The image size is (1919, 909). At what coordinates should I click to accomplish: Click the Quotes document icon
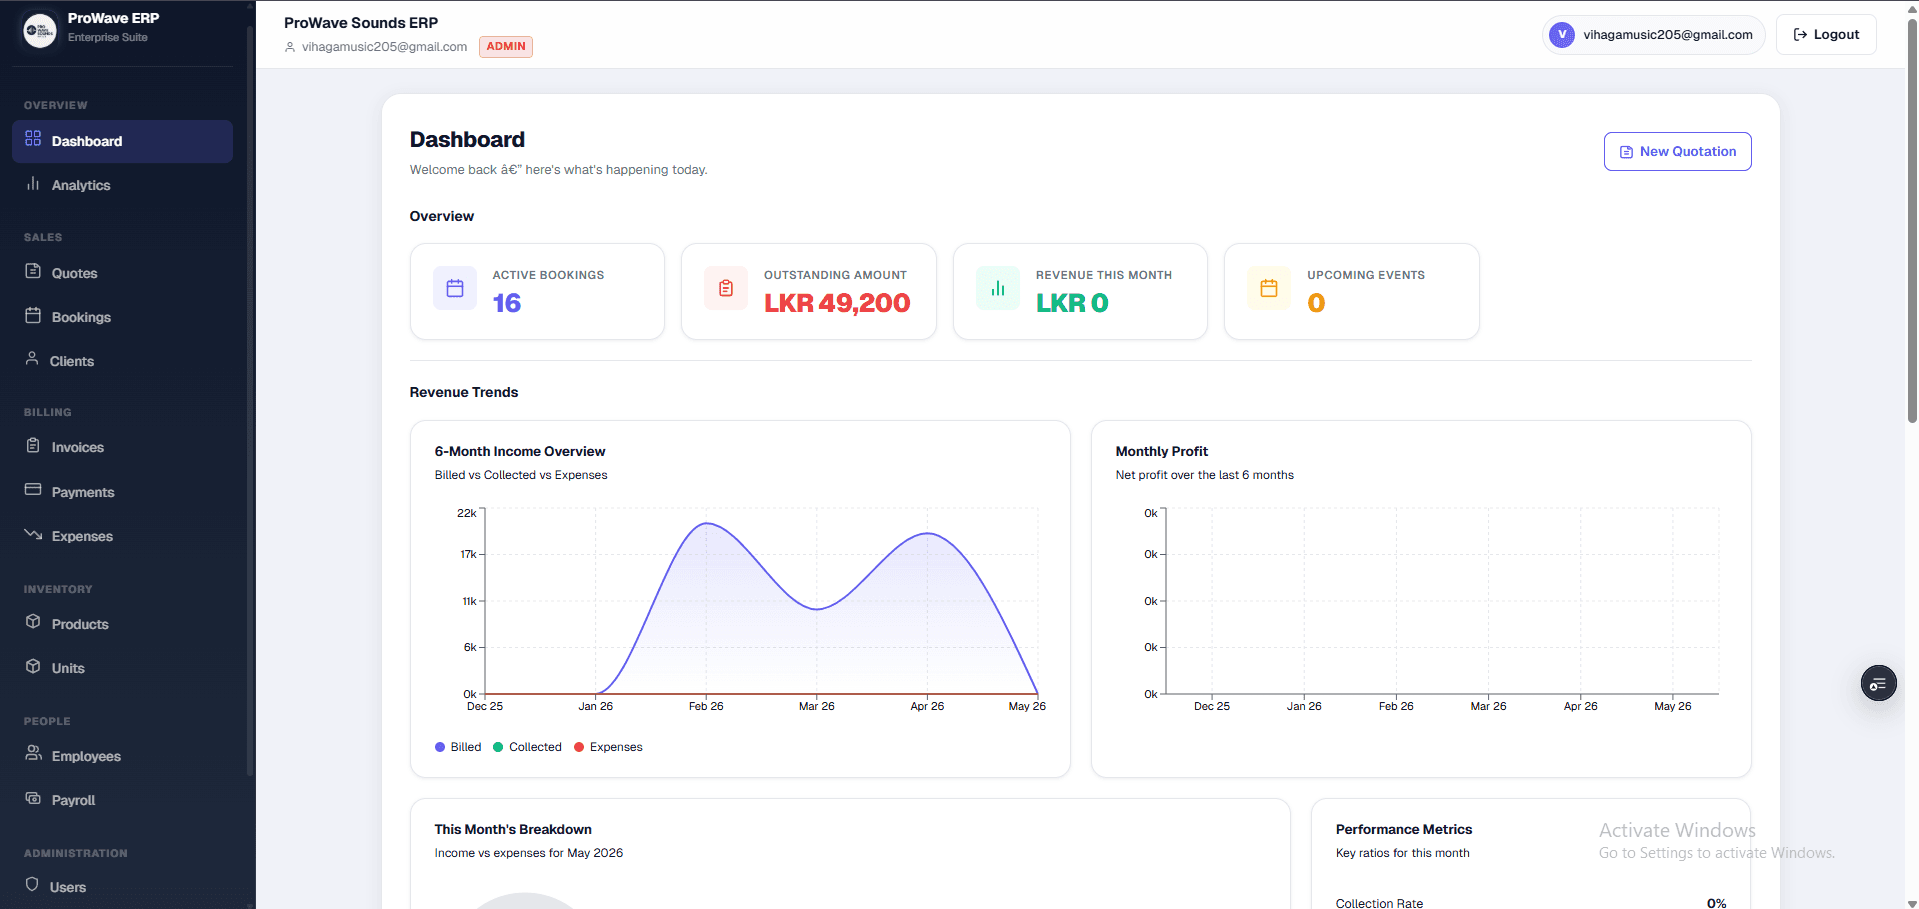click(x=33, y=271)
